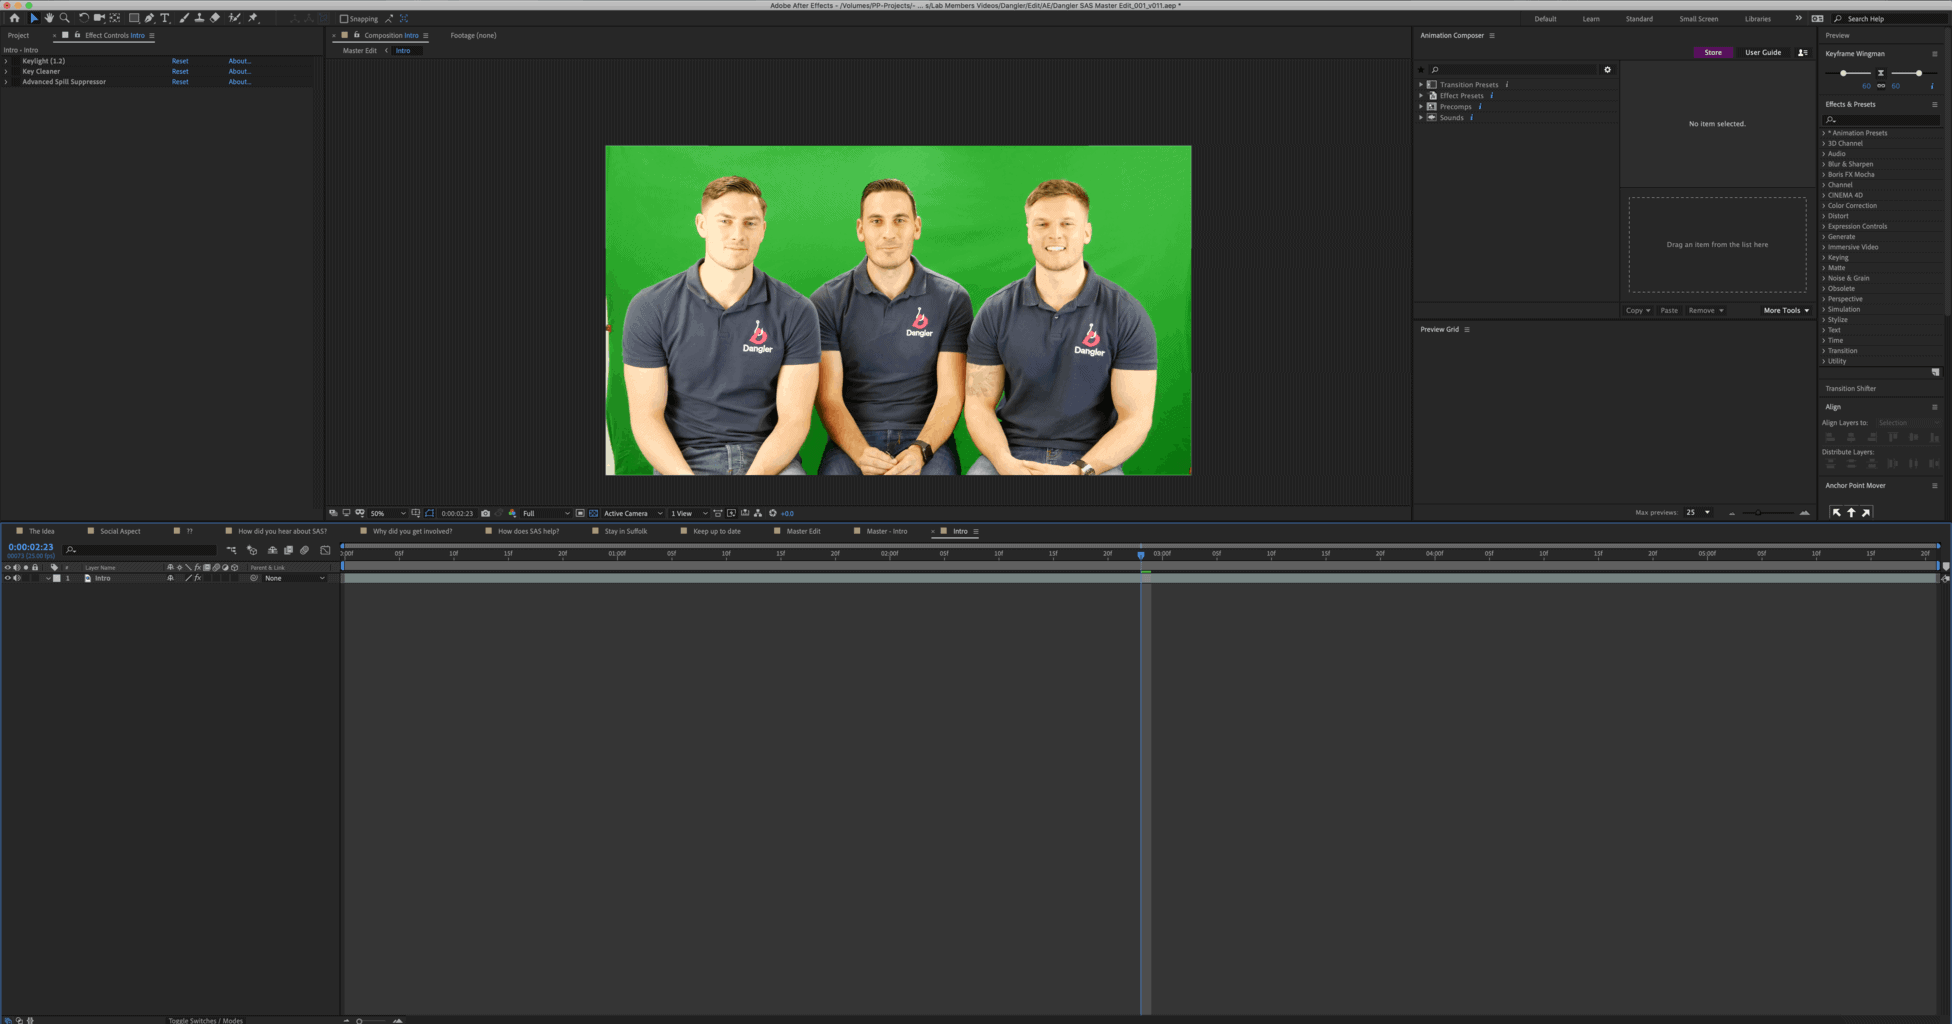This screenshot has width=1952, height=1024.
Task: Expand the Transition Presets folder
Action: [x=1420, y=85]
